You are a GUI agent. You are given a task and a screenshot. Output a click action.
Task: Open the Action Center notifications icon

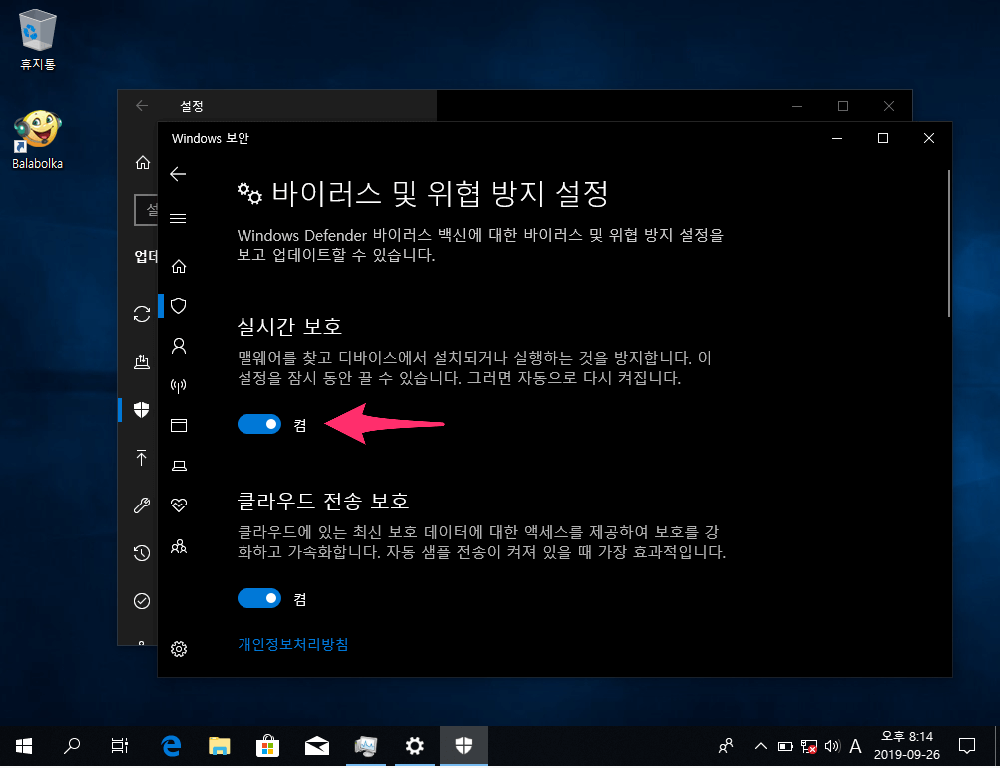coord(967,745)
